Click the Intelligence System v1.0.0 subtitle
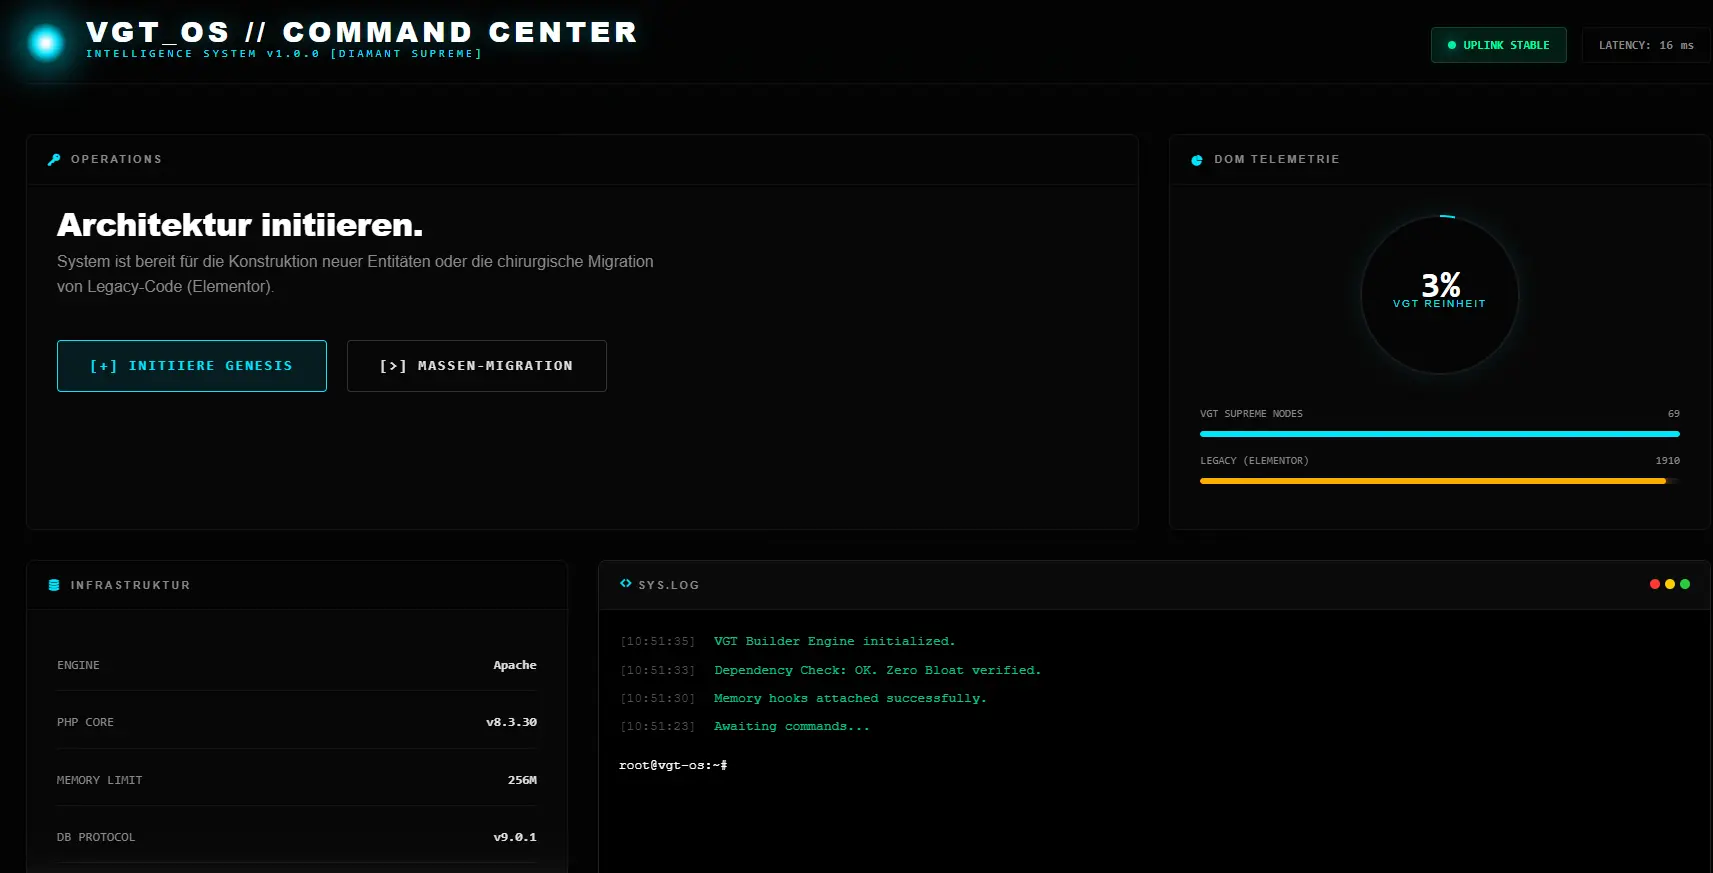 click(284, 54)
